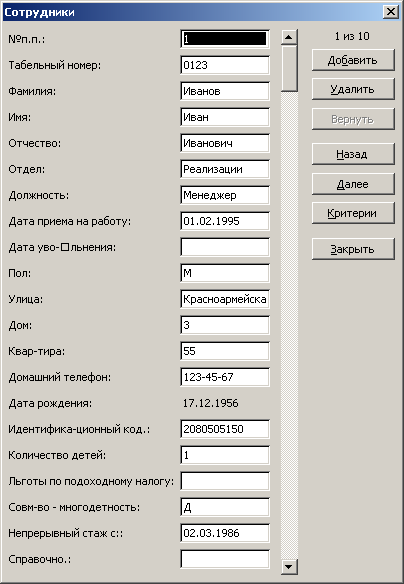Click the Улица field Красноармейска

[x=225, y=299]
